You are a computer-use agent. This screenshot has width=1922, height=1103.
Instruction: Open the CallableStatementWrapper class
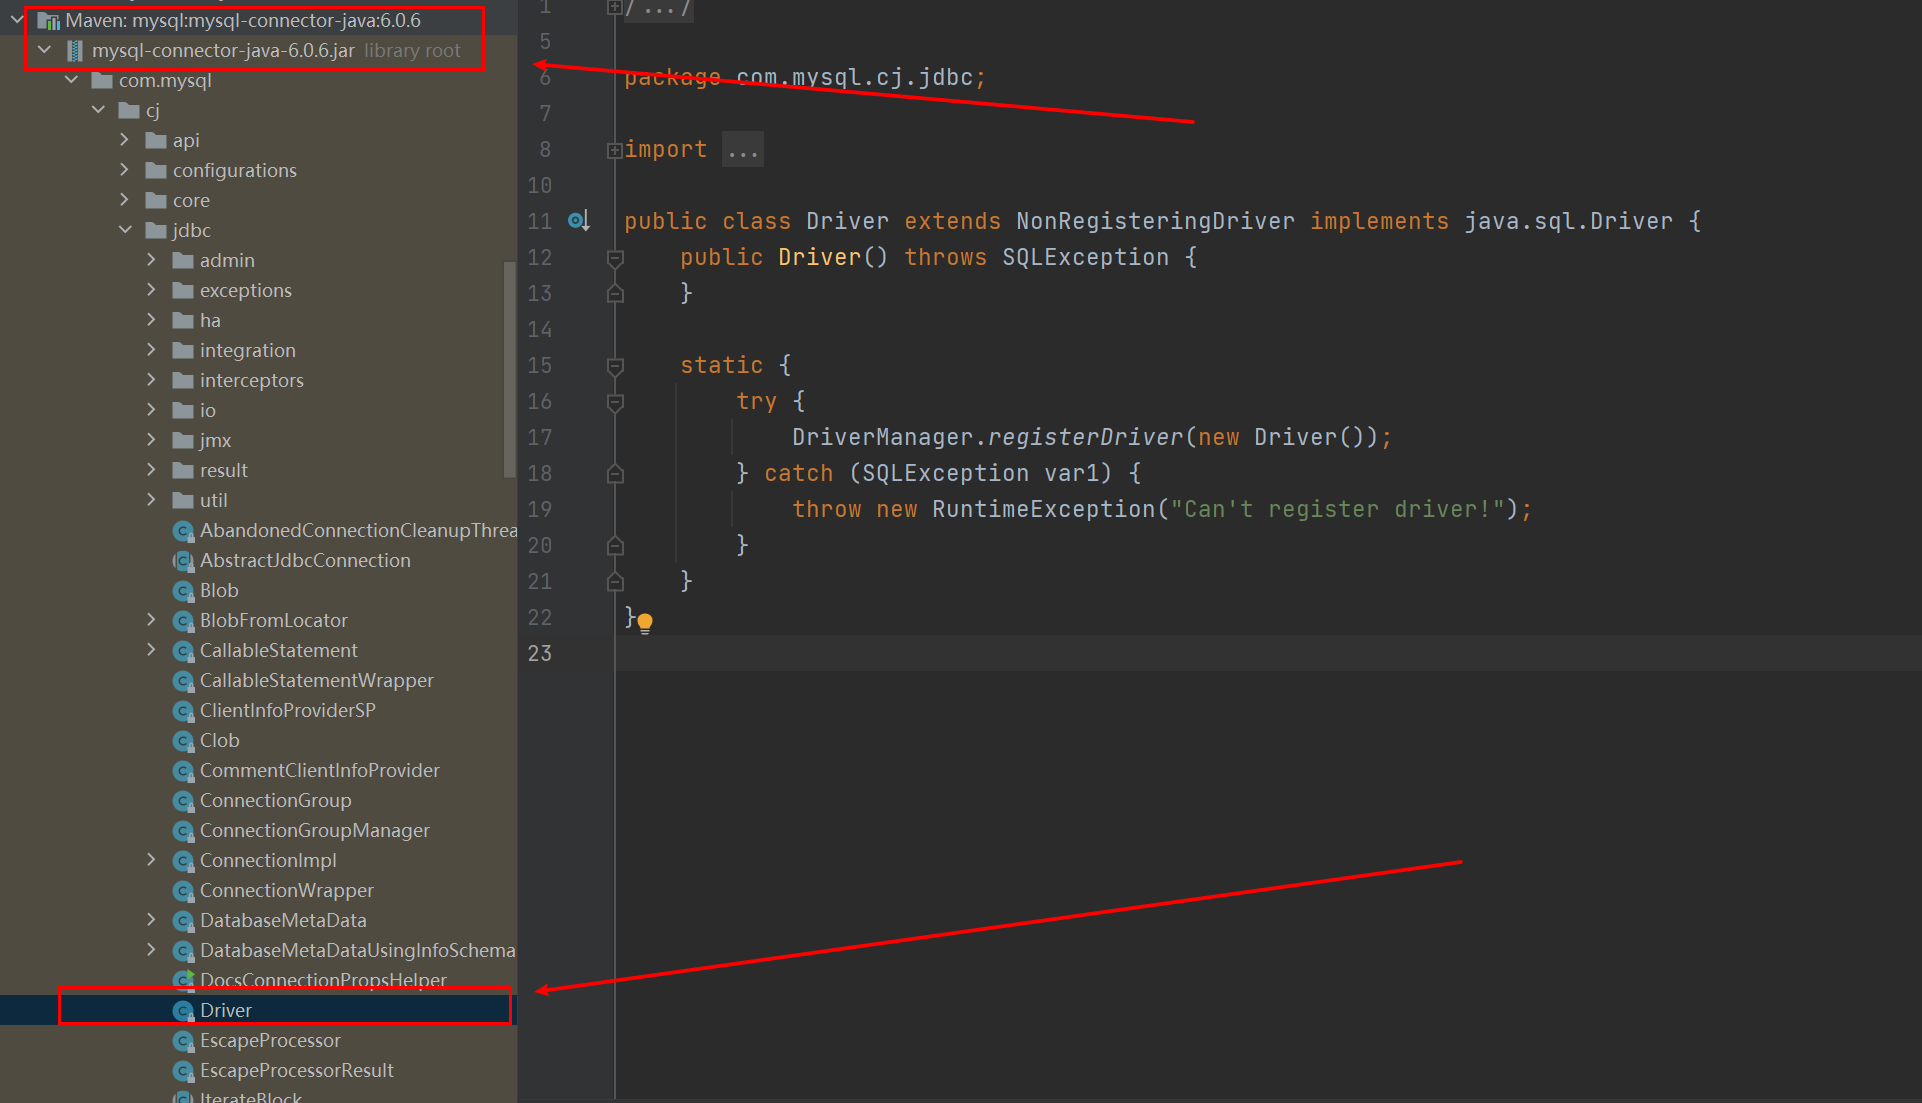(316, 680)
